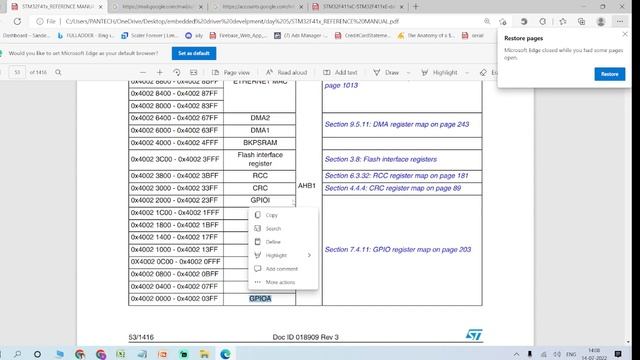Viewport: 640px width, 360px height.
Task: Open Settings and more ellipsis menu
Action: click(620, 22)
